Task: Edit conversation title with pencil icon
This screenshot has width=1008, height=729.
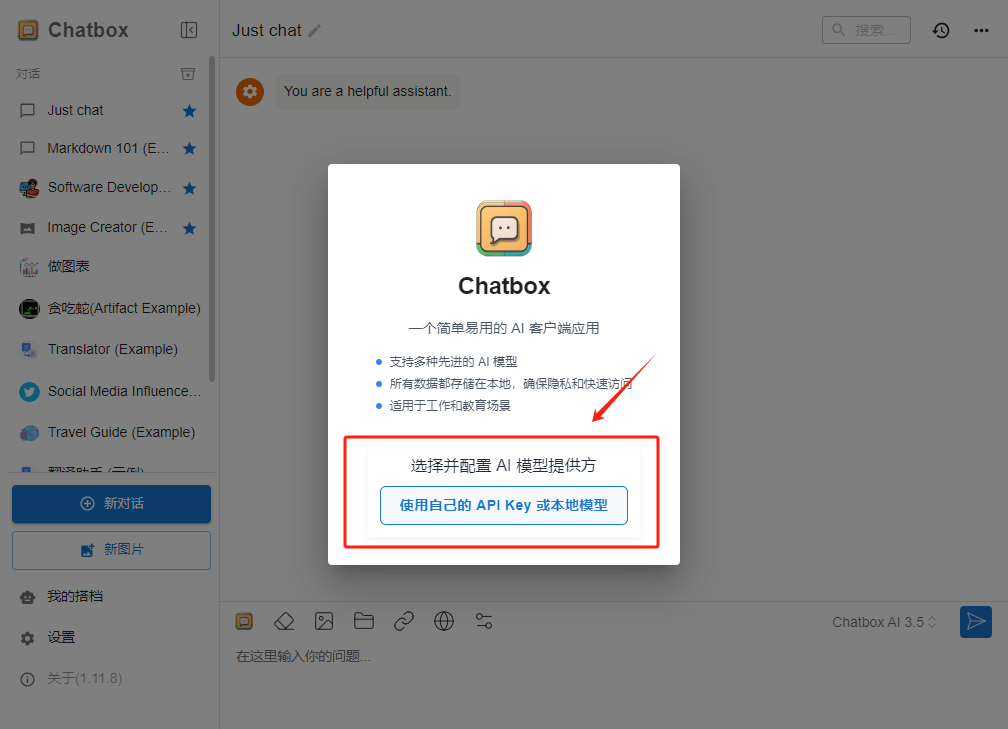Action: 314,30
